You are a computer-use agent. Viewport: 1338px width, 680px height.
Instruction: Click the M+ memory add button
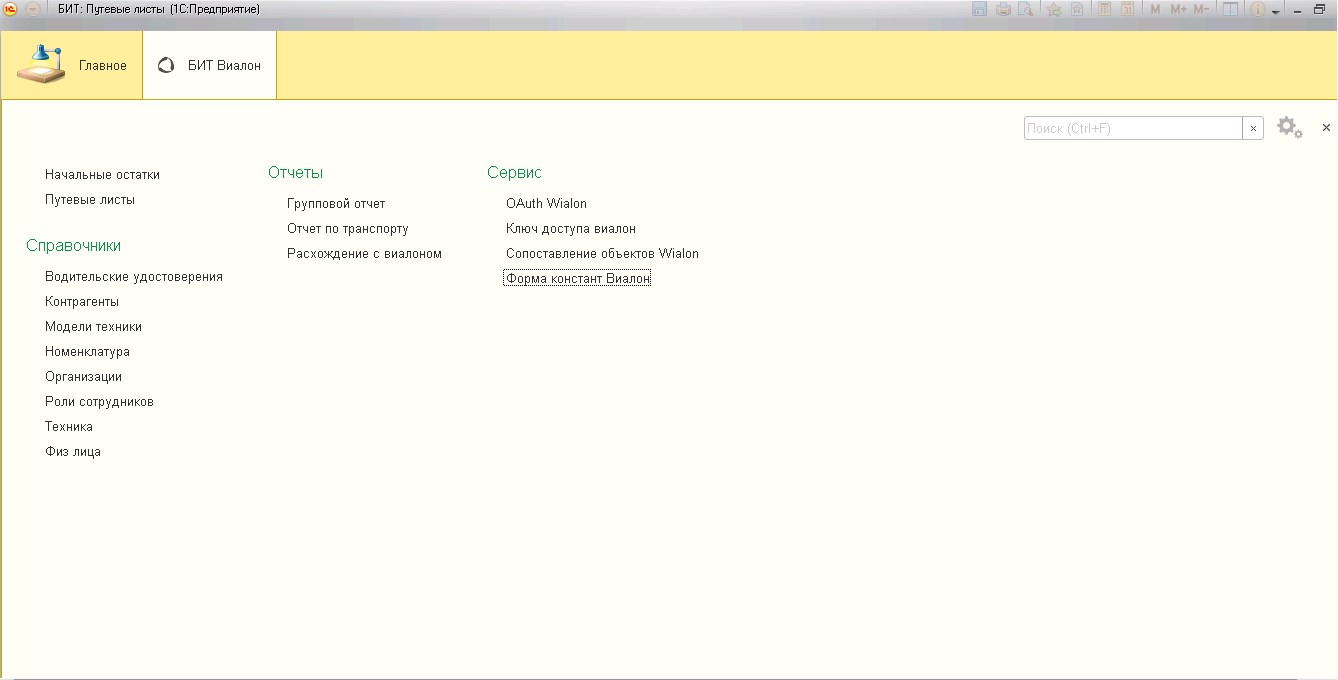coord(1178,9)
